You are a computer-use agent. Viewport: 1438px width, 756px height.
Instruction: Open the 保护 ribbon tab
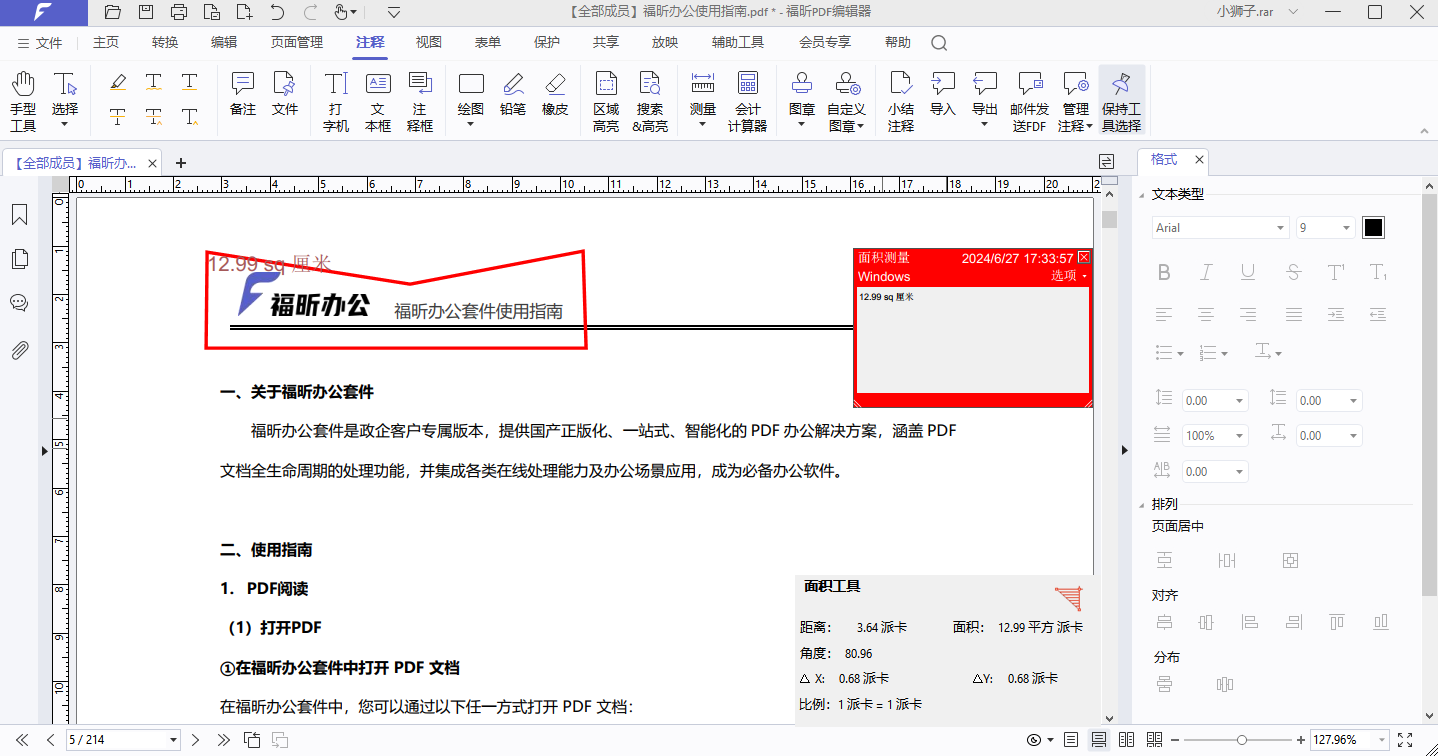pyautogui.click(x=547, y=43)
